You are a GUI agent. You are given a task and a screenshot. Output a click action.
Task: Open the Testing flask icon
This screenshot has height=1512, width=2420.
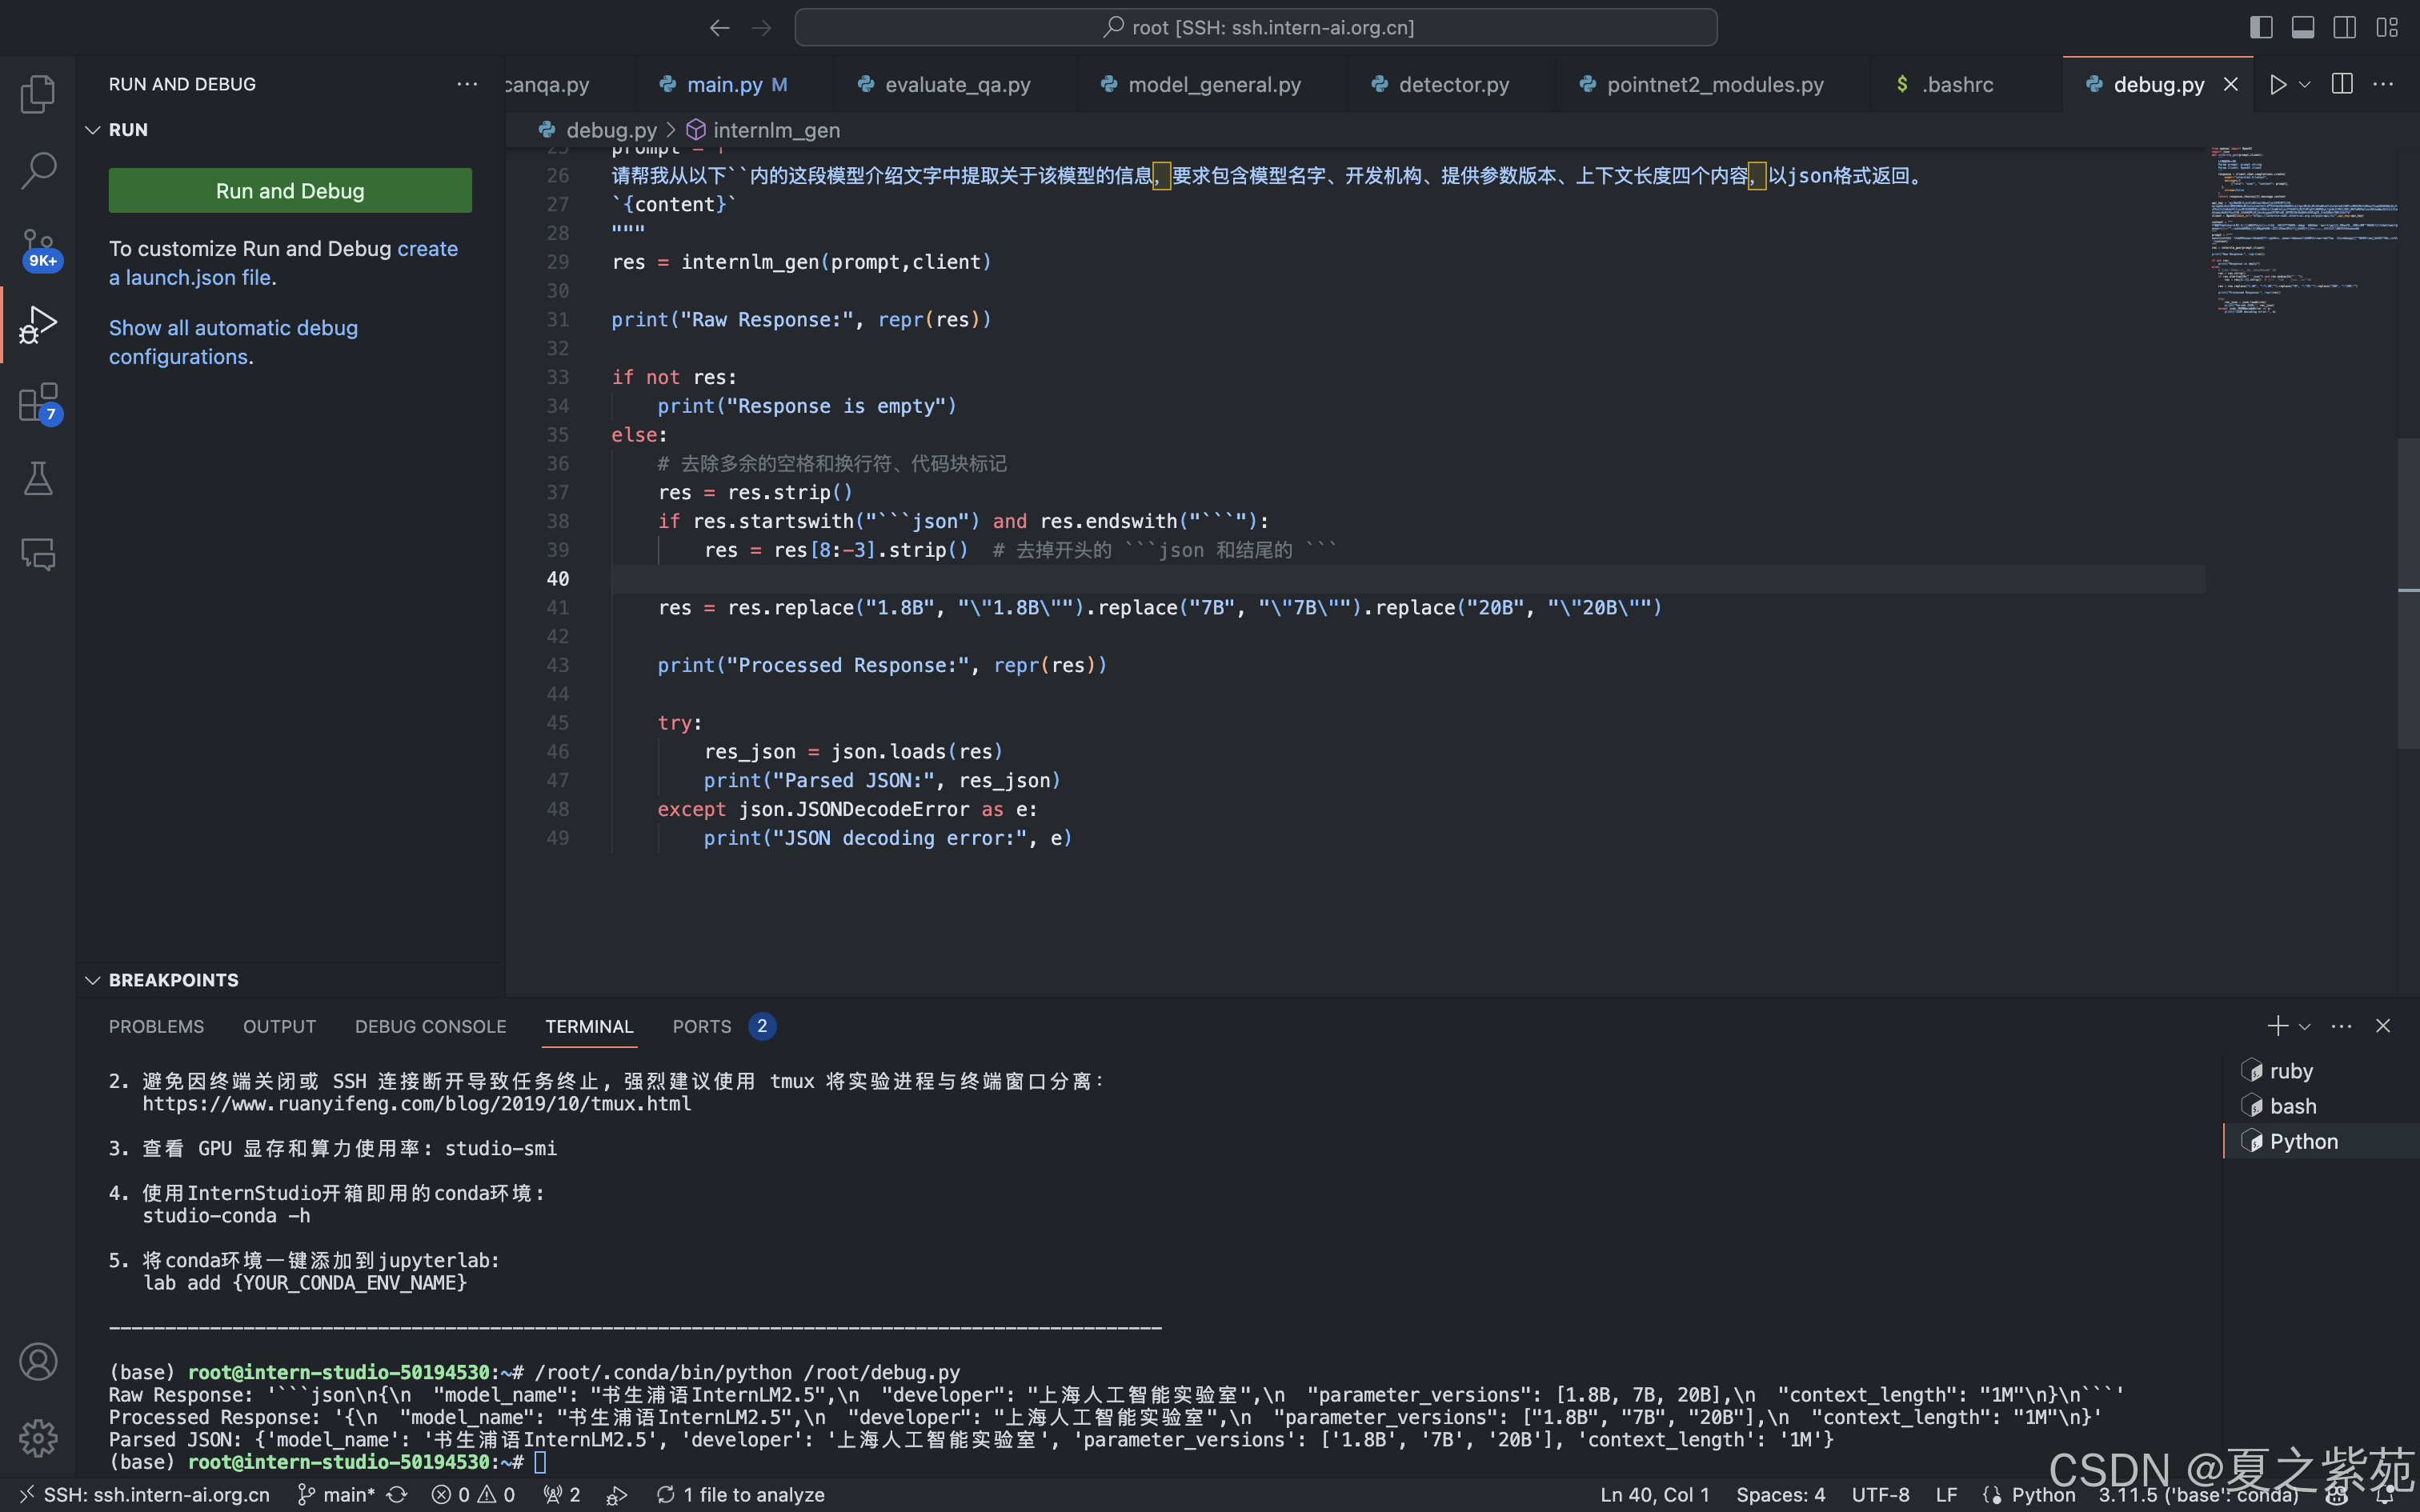38,479
